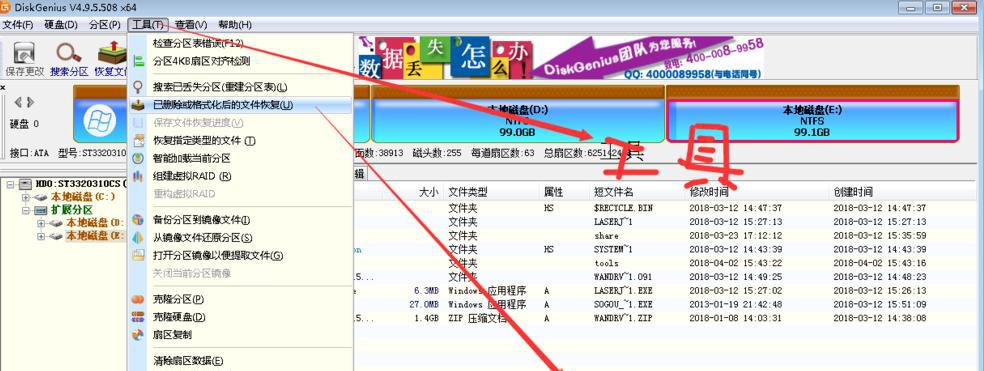Close the disk panel with small x

2,89
